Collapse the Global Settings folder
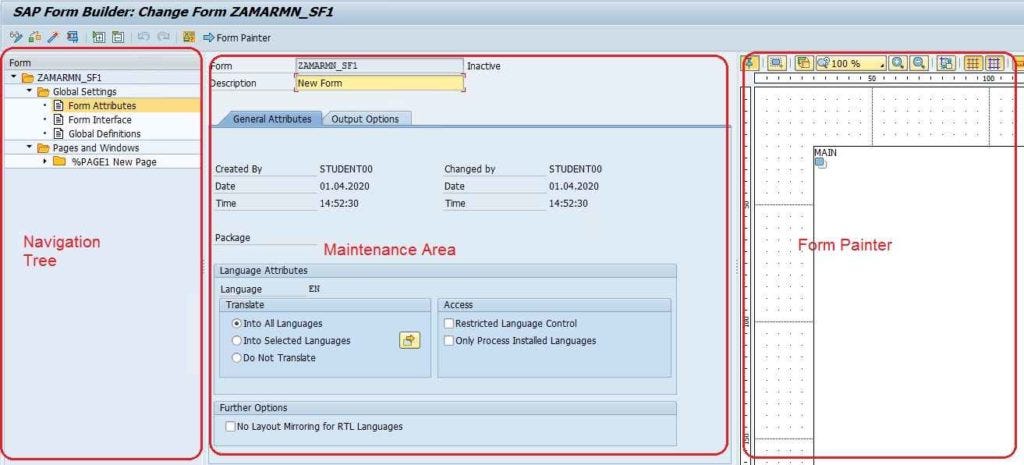Screen dimensions: 1024x465 (x=29, y=91)
